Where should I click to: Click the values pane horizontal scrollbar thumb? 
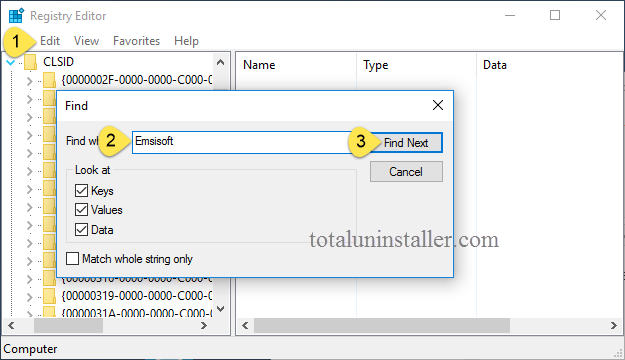(382, 325)
